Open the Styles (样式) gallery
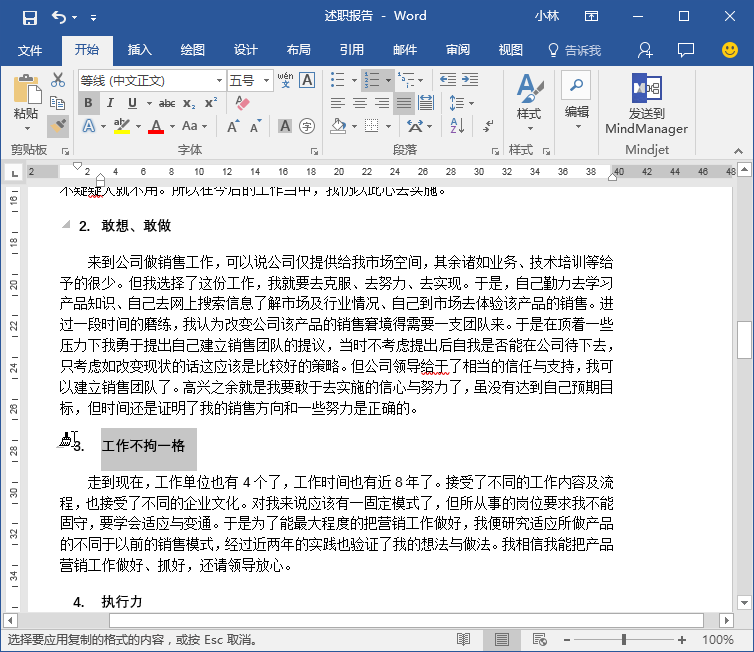The height and width of the screenshot is (652, 754). tap(528, 99)
